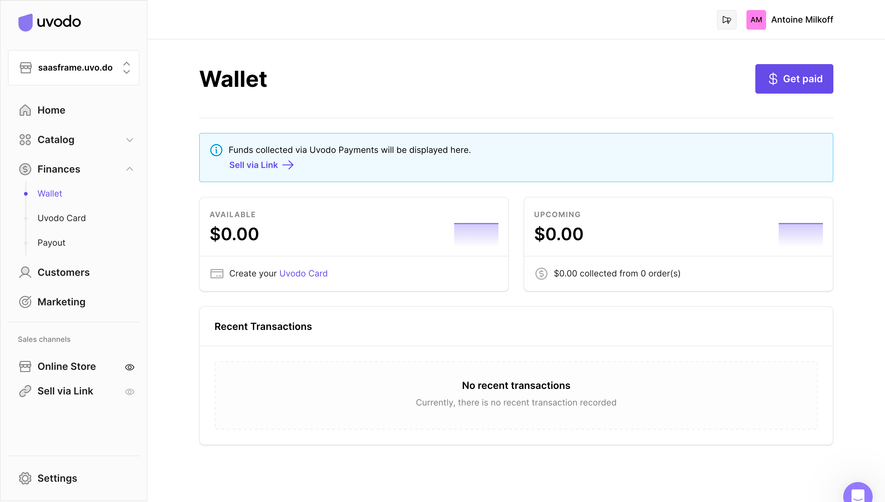Image resolution: width=885 pixels, height=502 pixels.
Task: Click the Settings gear icon
Action: (x=25, y=478)
